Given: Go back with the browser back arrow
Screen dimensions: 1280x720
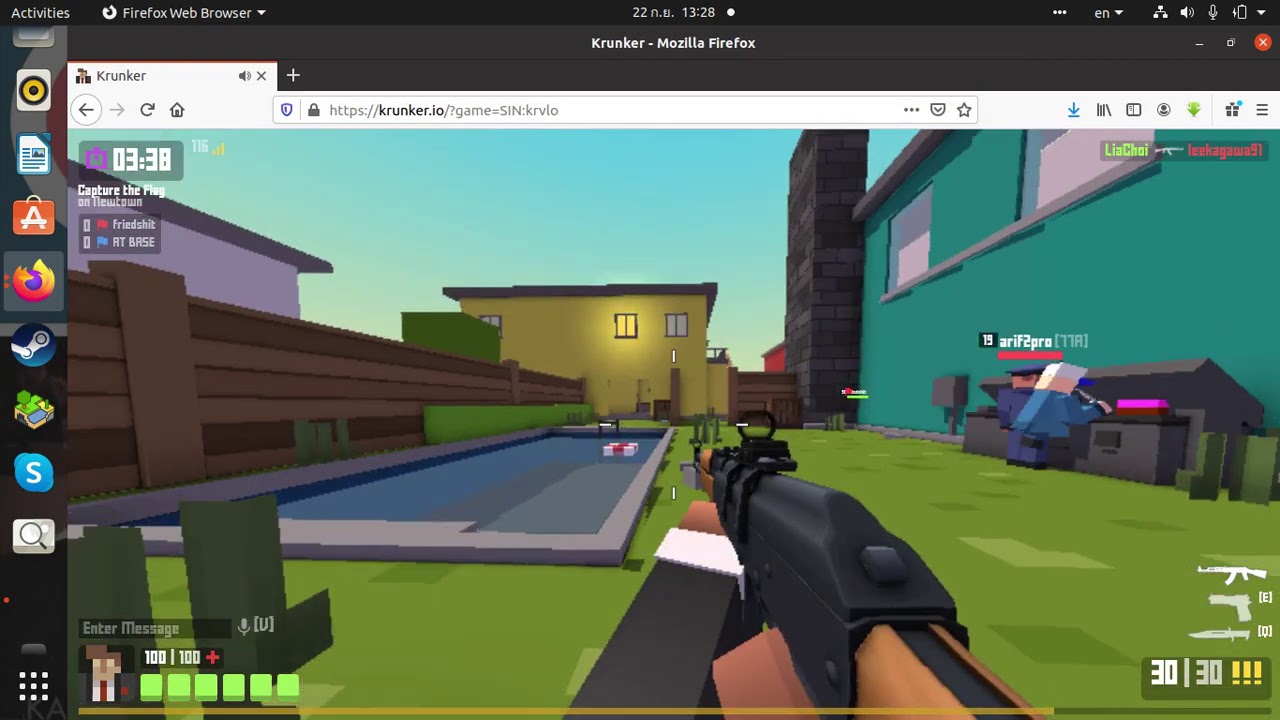Looking at the screenshot, I should [86, 110].
